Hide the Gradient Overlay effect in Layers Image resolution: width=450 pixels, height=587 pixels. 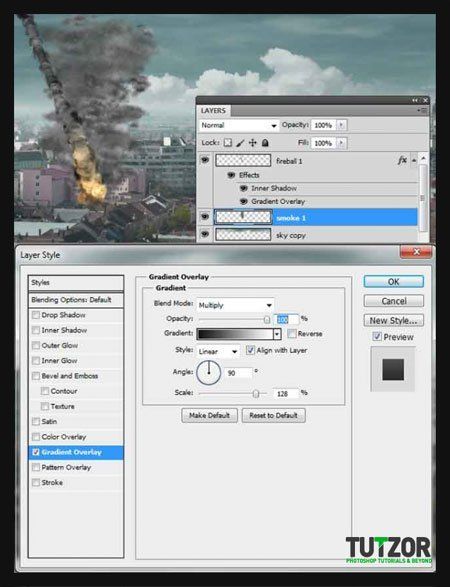pyautogui.click(x=244, y=201)
